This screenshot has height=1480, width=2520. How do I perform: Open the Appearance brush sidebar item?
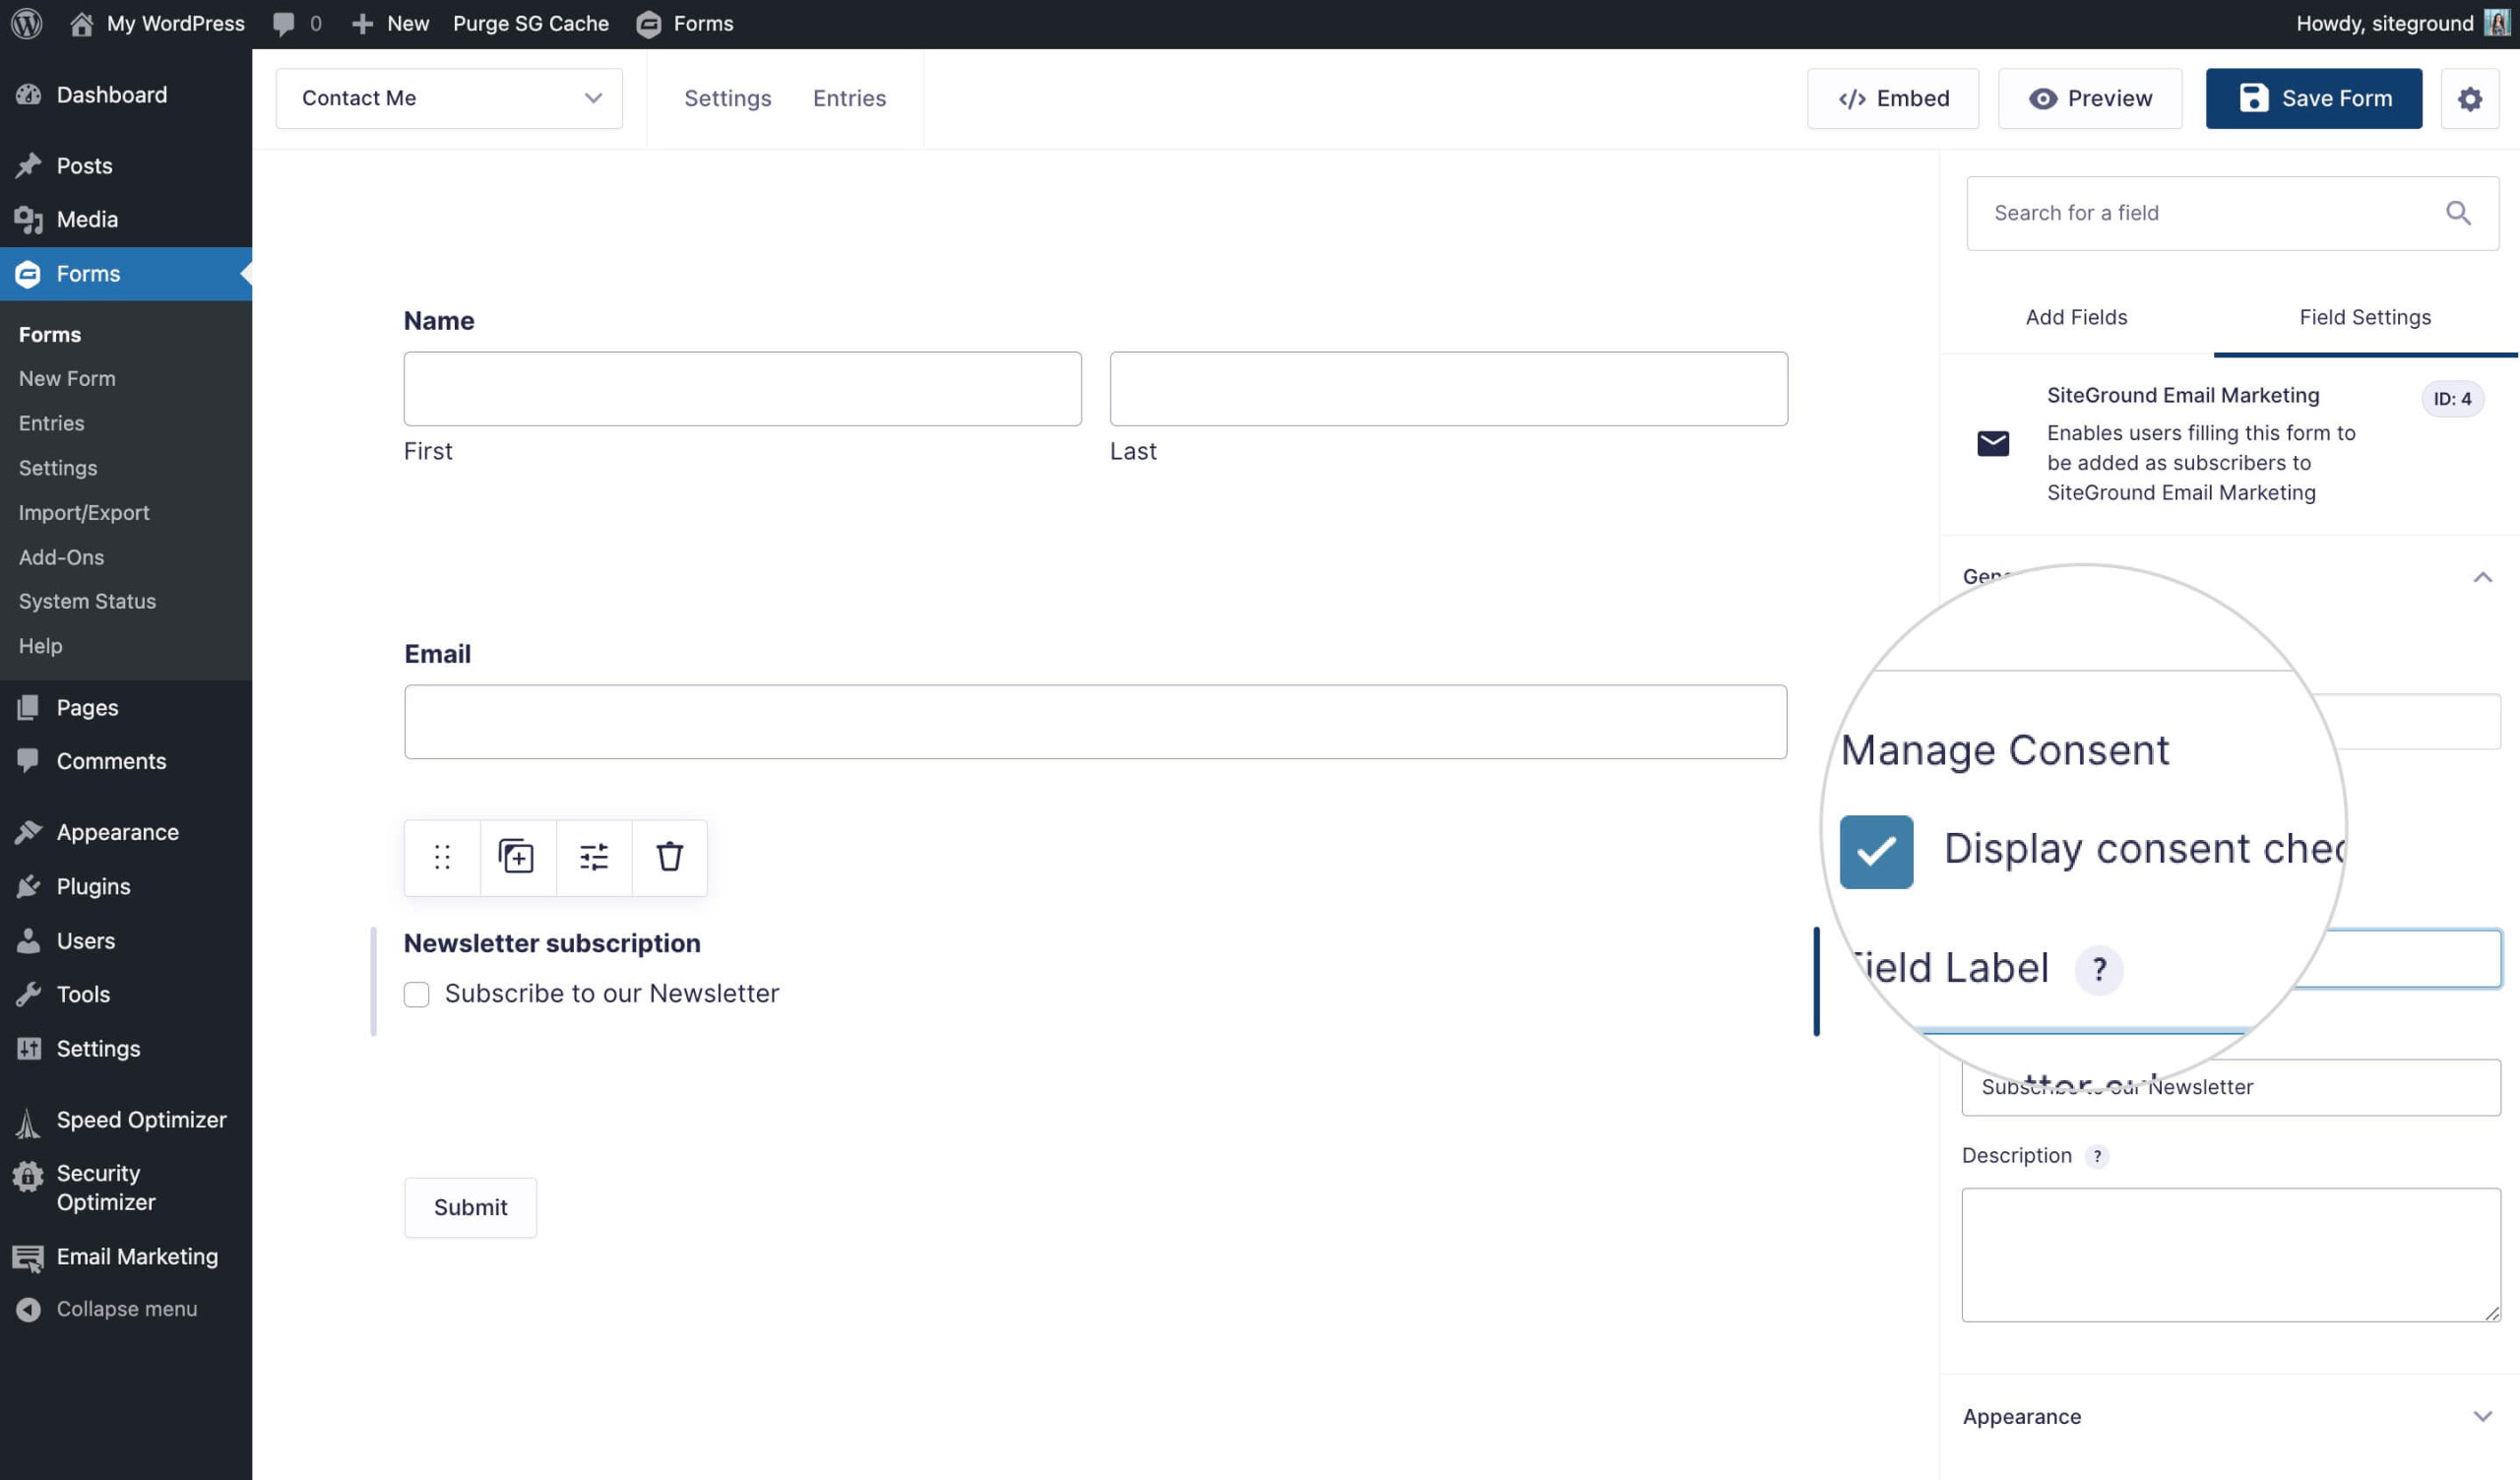click(126, 832)
